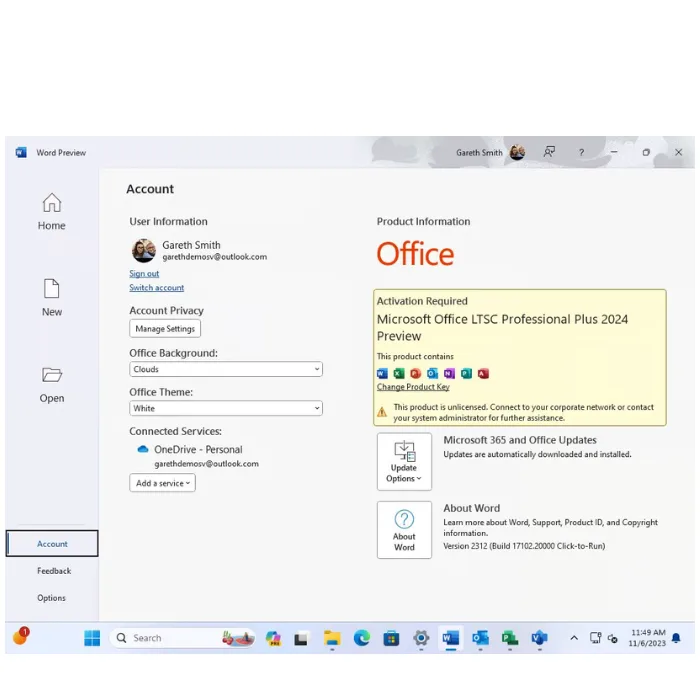Switch to Project in the taskbar
Viewport: 700px width, 700px height.
click(510, 638)
